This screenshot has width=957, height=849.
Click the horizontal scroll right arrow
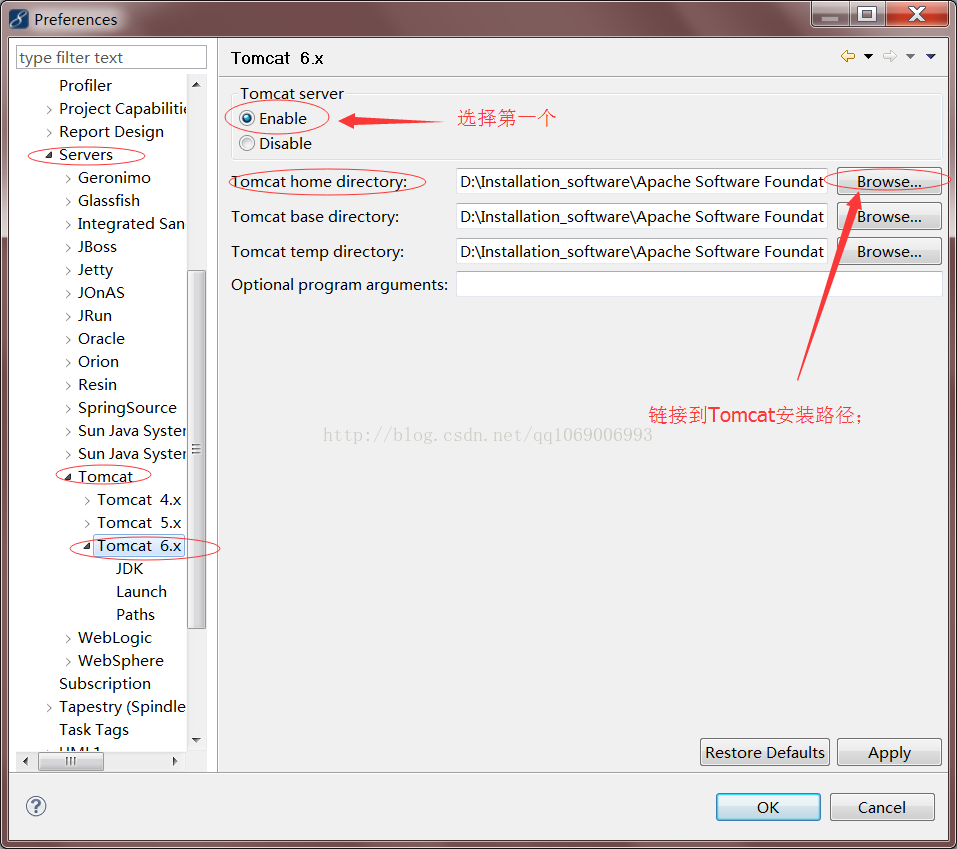click(x=176, y=761)
